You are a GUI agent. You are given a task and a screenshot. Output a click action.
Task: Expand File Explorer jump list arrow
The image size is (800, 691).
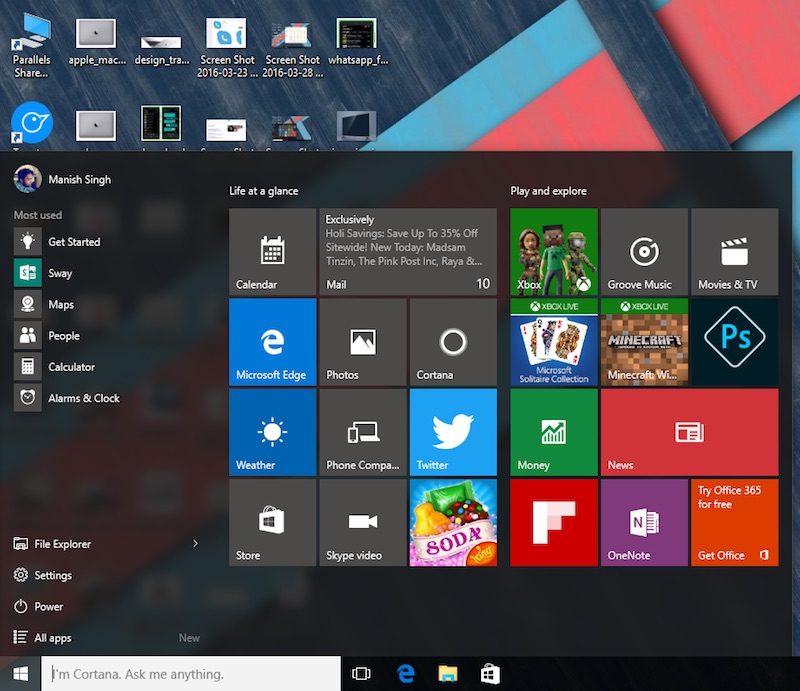(x=195, y=544)
